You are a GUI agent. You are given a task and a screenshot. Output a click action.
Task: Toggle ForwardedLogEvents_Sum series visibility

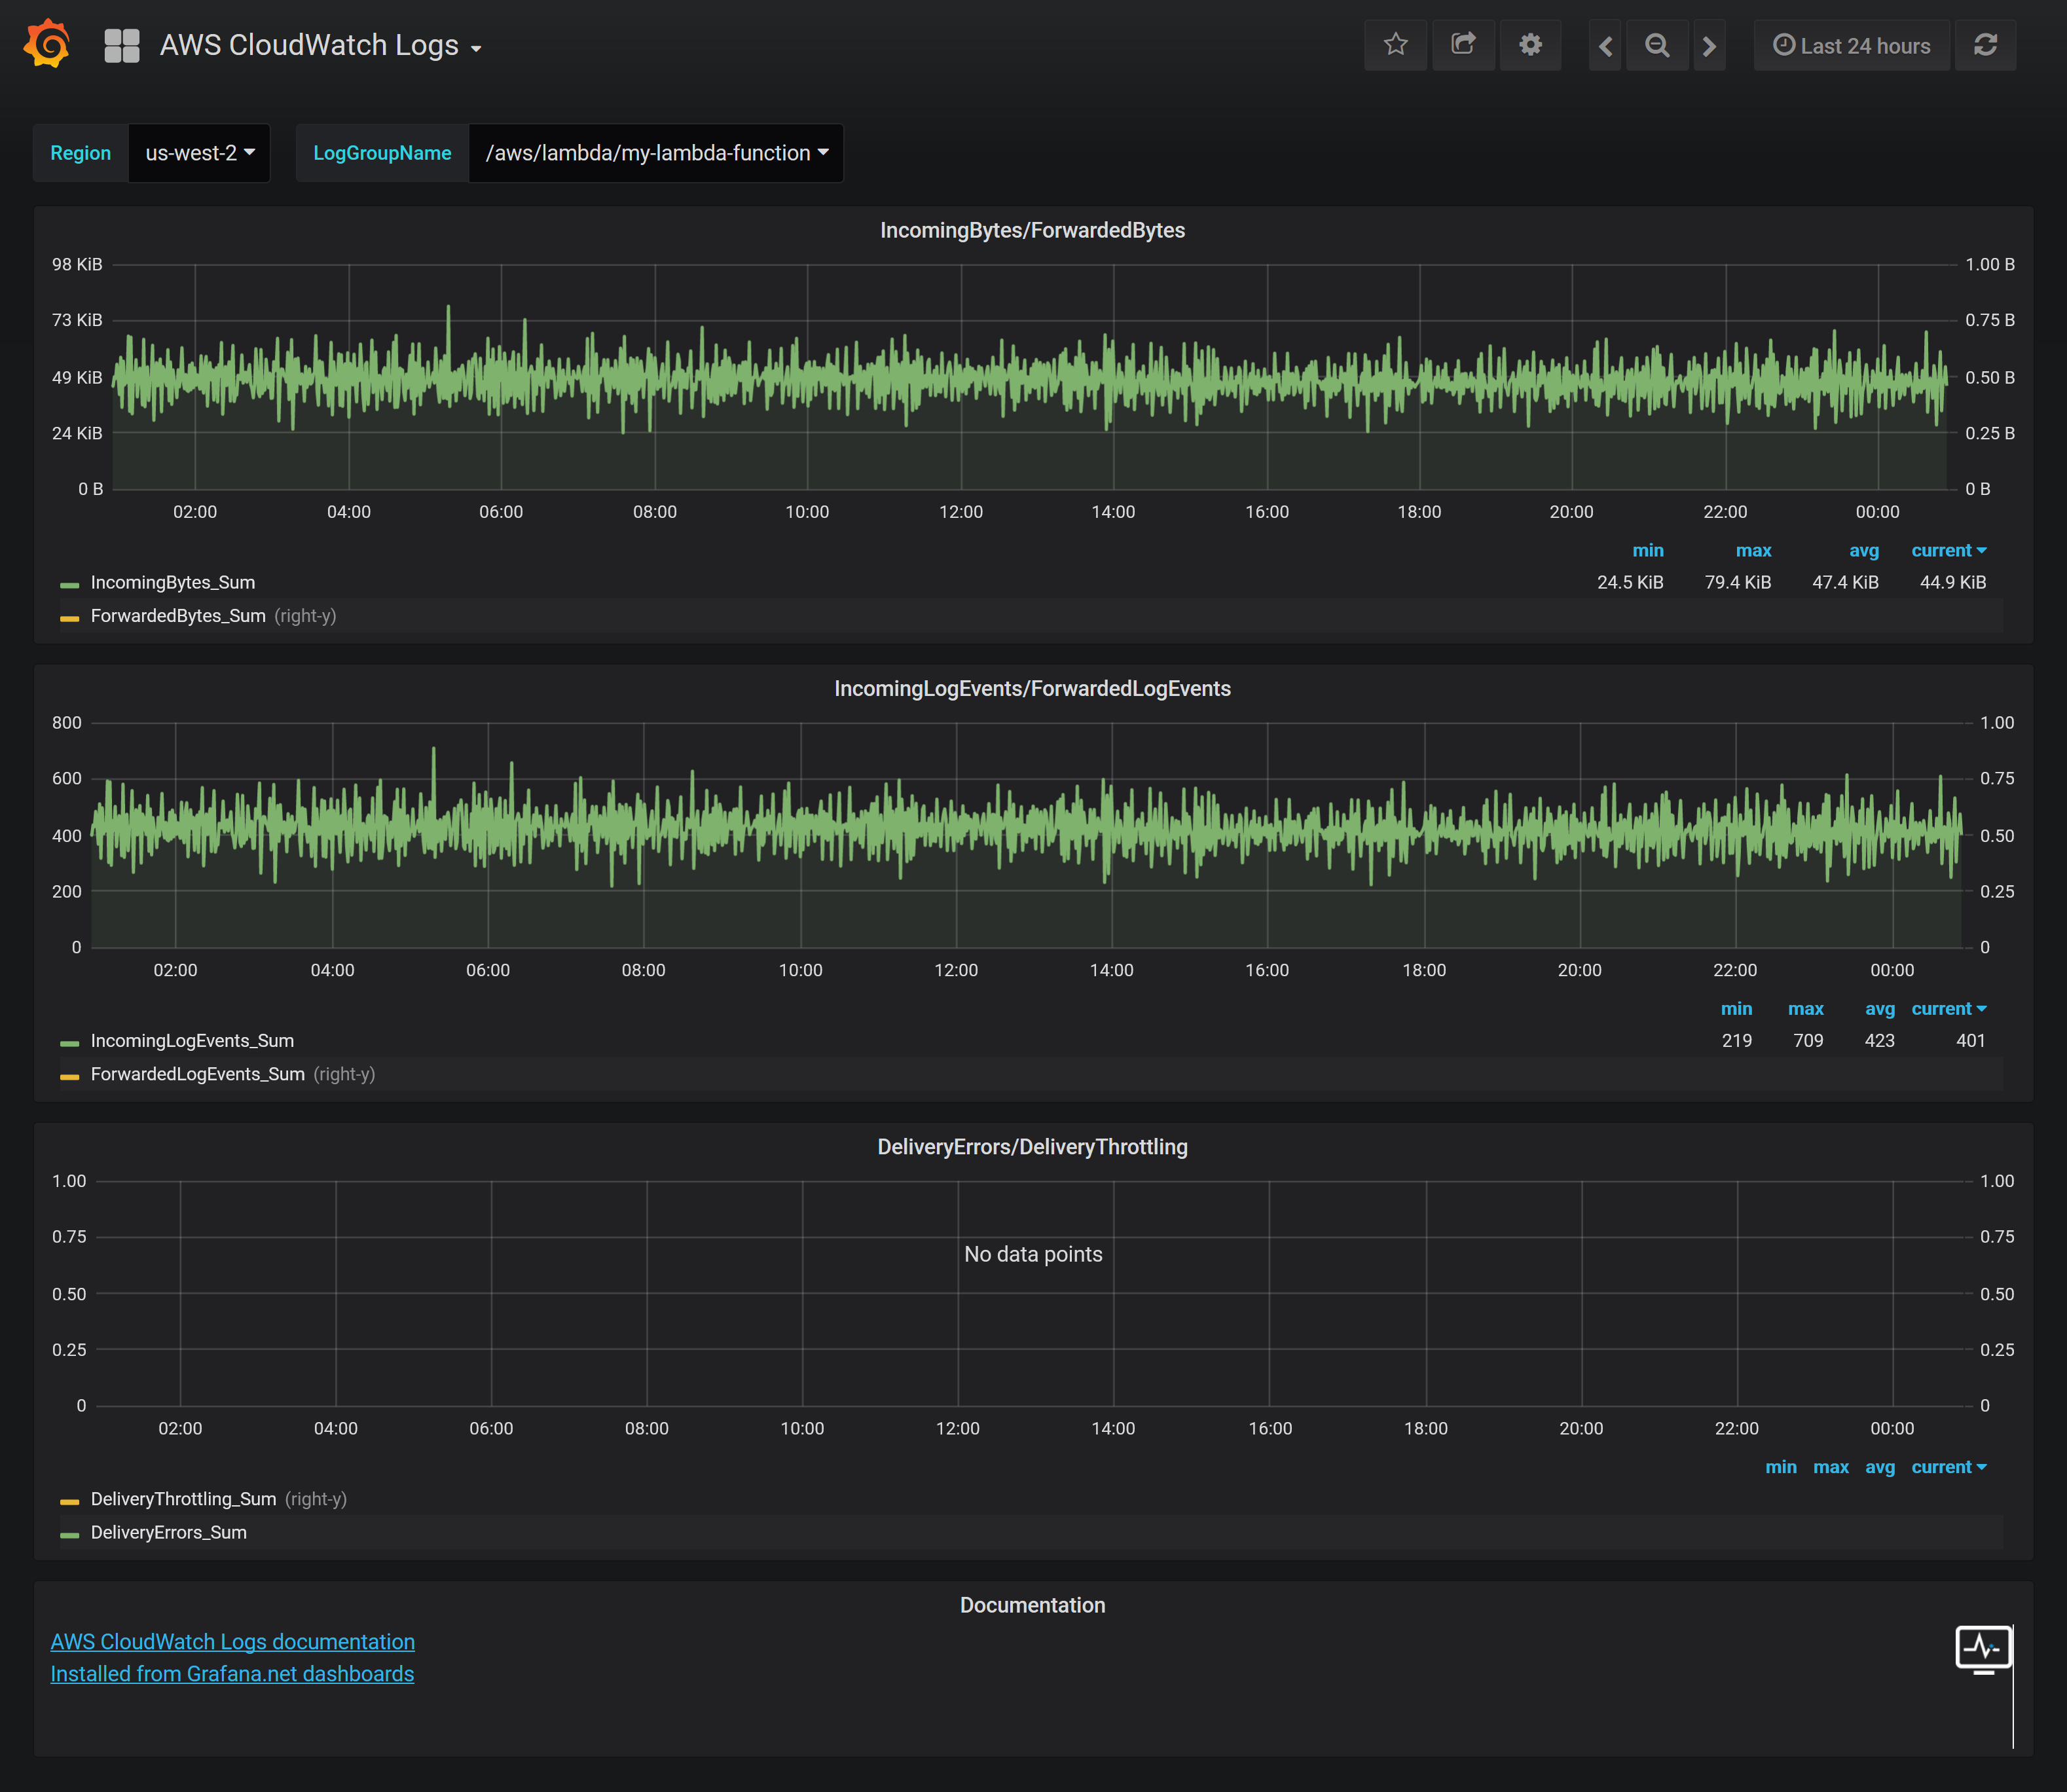197,1074
